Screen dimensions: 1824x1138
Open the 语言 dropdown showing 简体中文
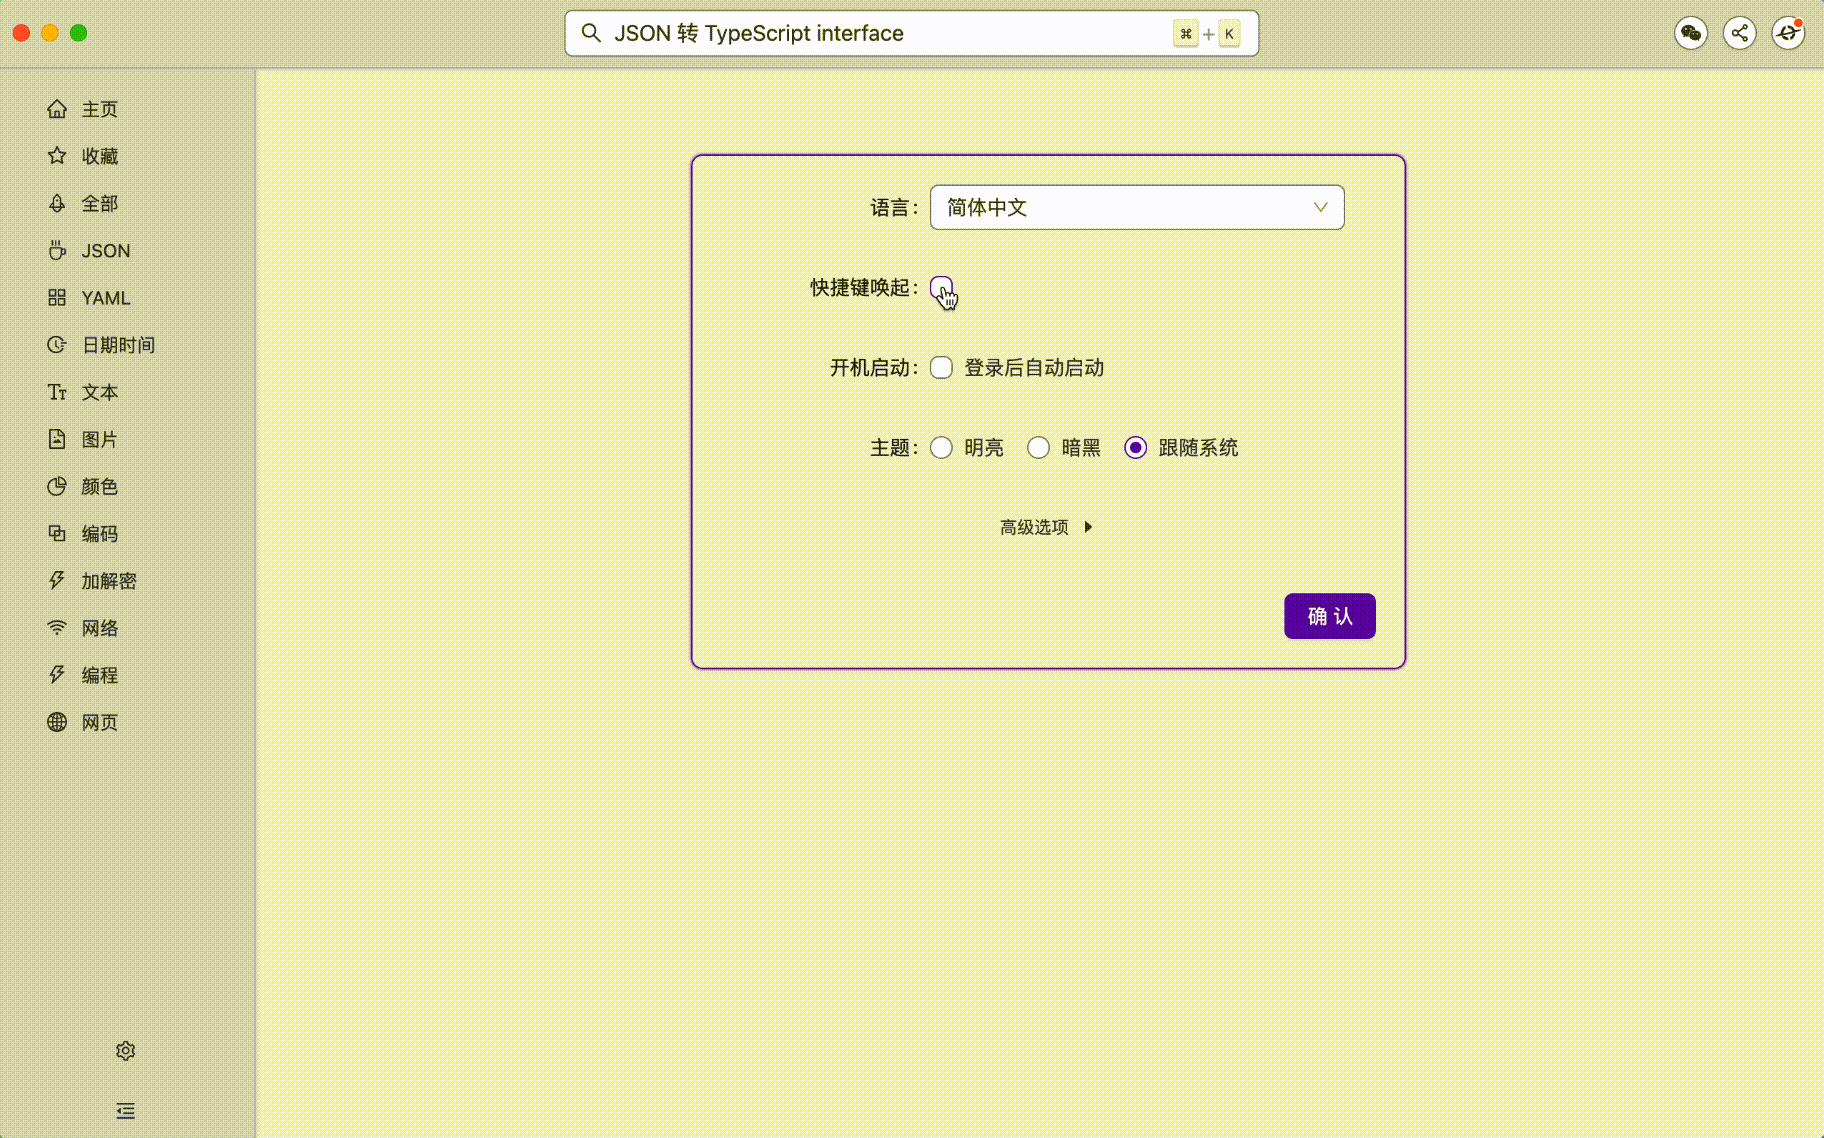(x=1137, y=207)
